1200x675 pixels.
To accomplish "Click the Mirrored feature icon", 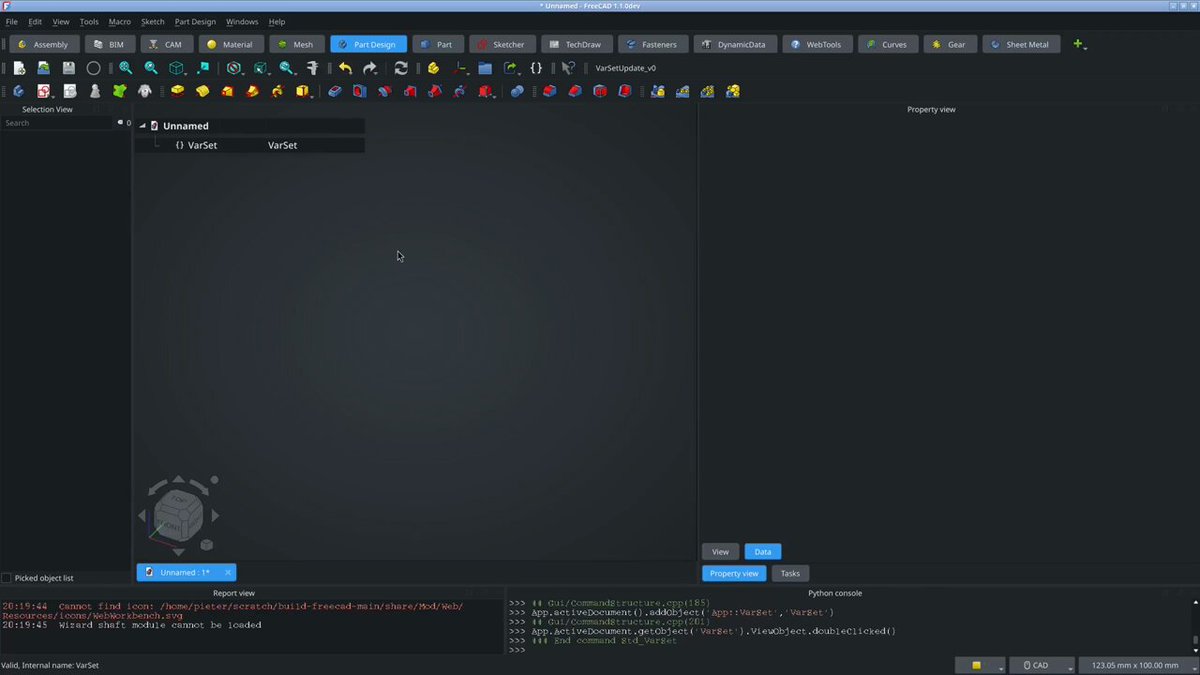I will (657, 91).
